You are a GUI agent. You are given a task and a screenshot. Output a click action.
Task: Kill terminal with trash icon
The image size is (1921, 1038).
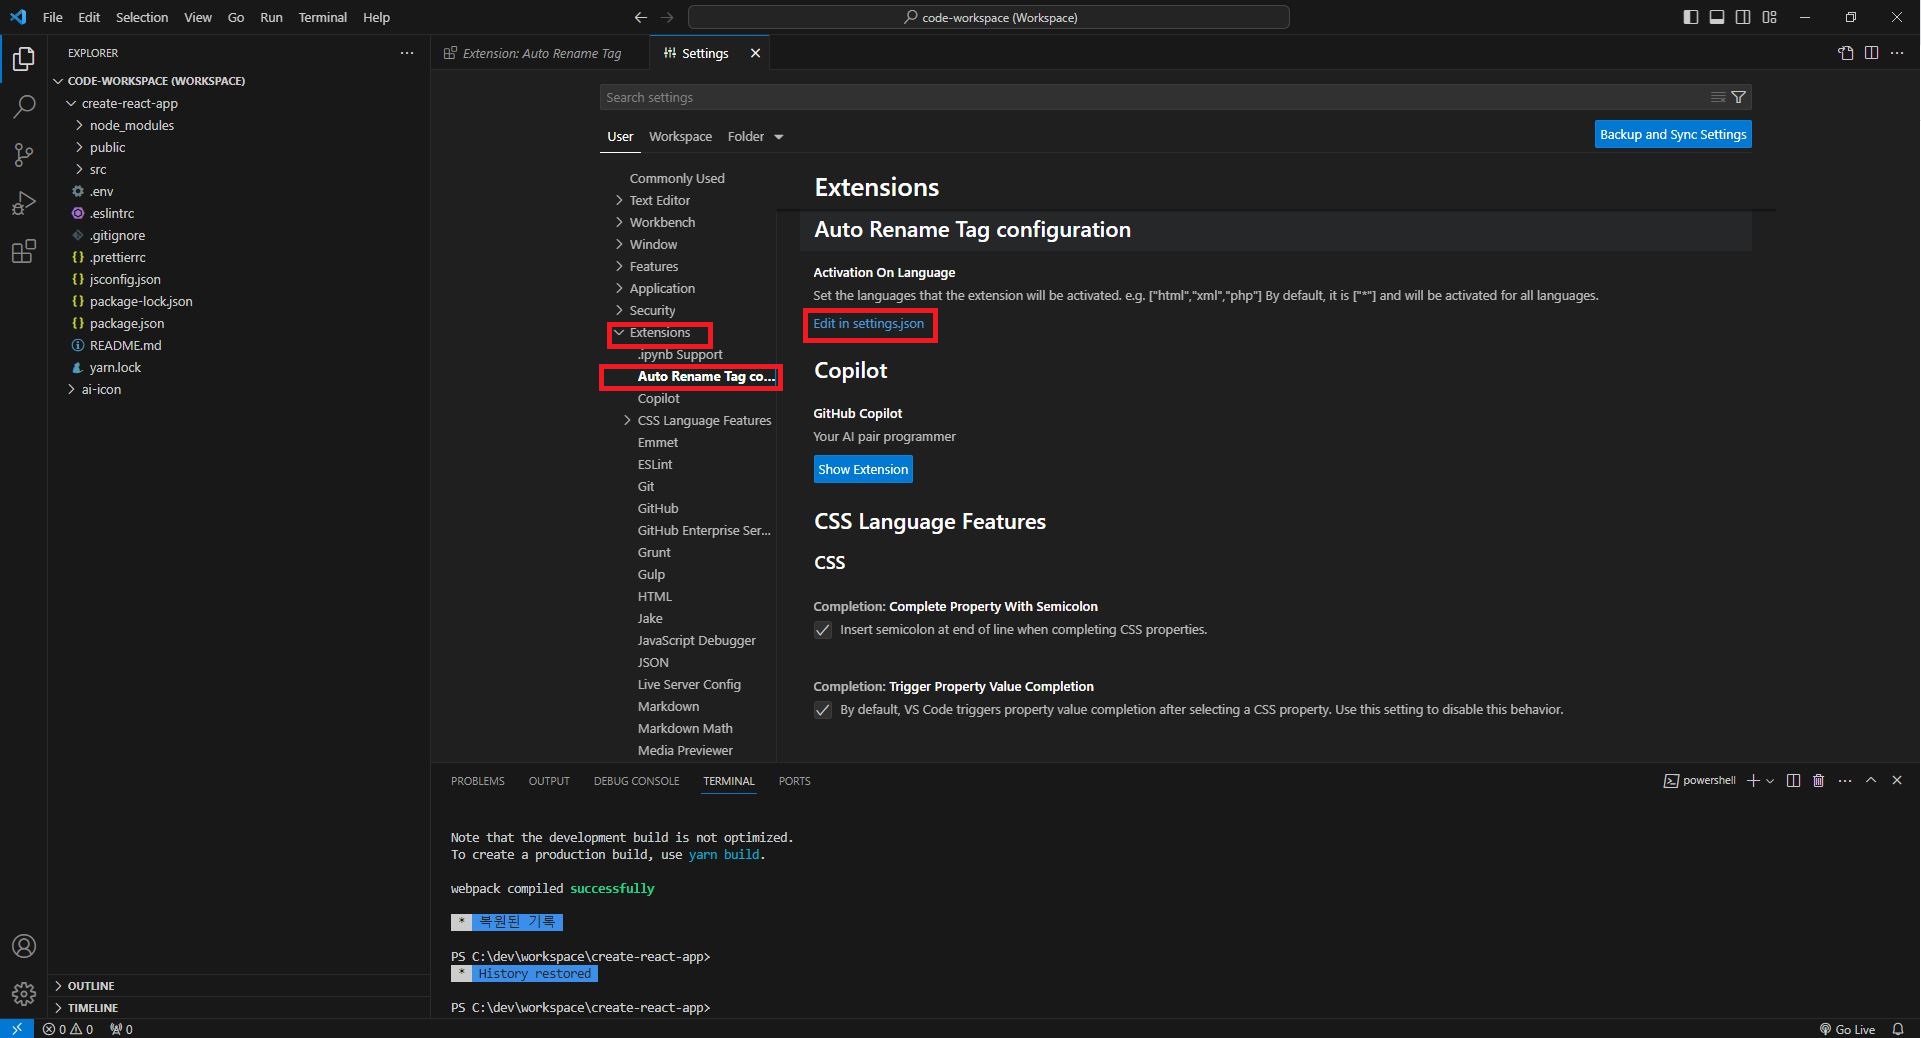tap(1818, 780)
